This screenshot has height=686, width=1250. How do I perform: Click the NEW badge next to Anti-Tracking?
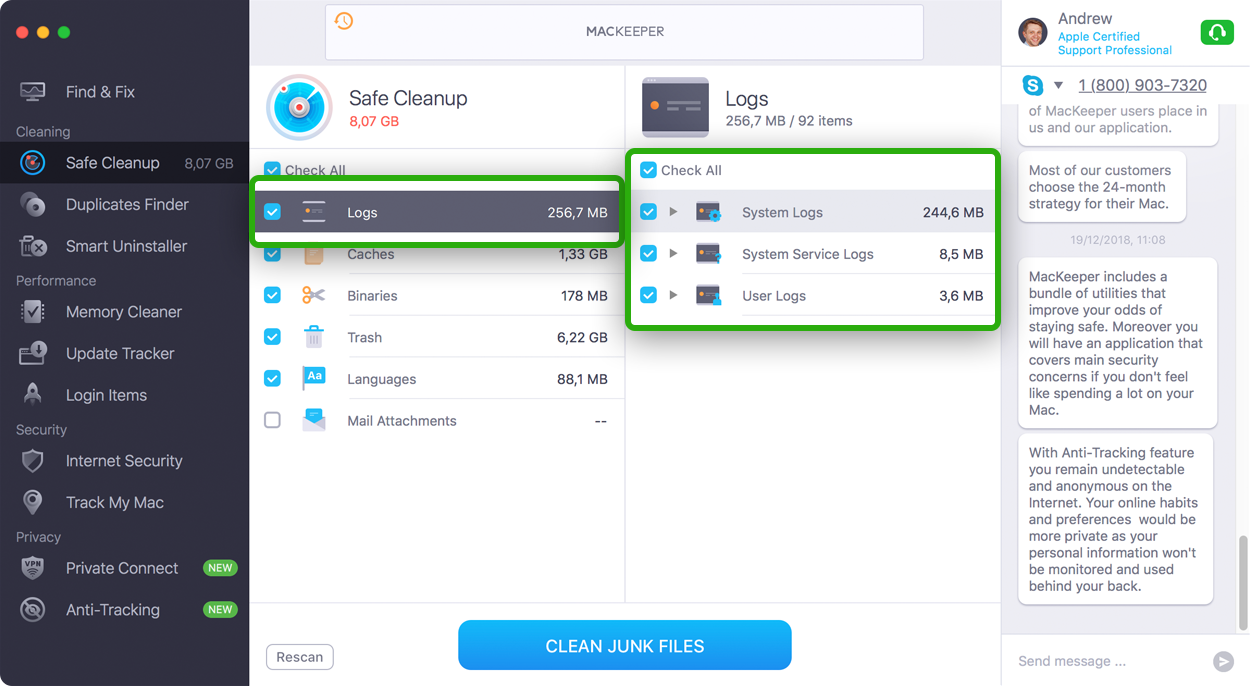220,610
